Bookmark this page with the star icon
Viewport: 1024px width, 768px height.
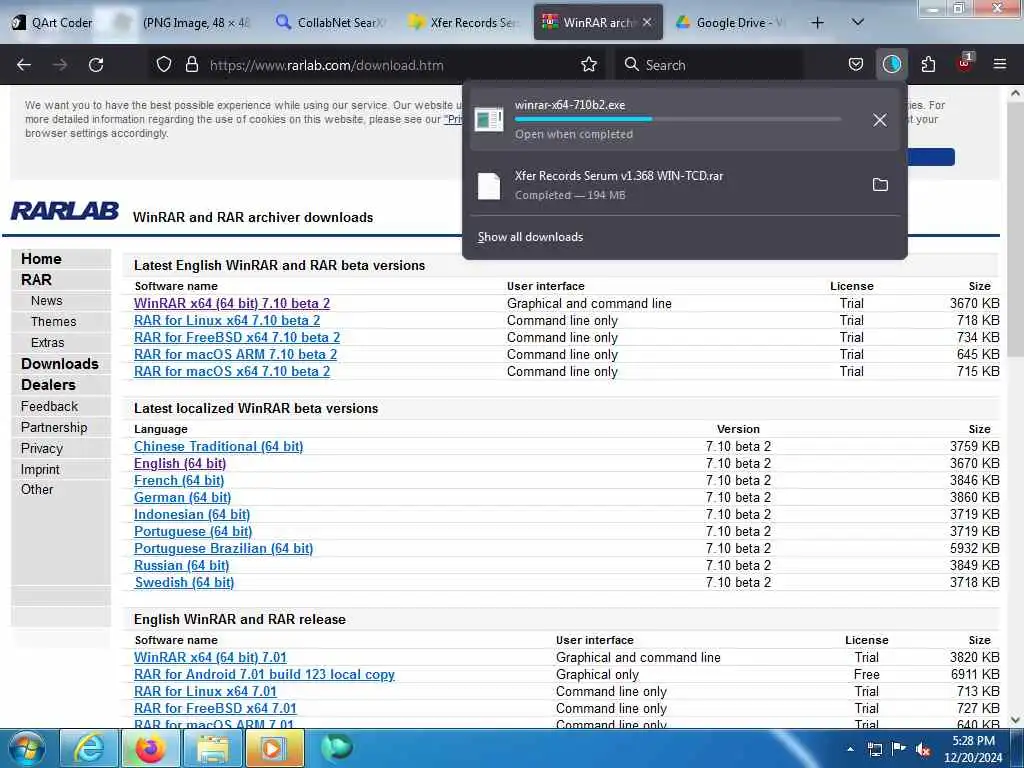pyautogui.click(x=589, y=64)
